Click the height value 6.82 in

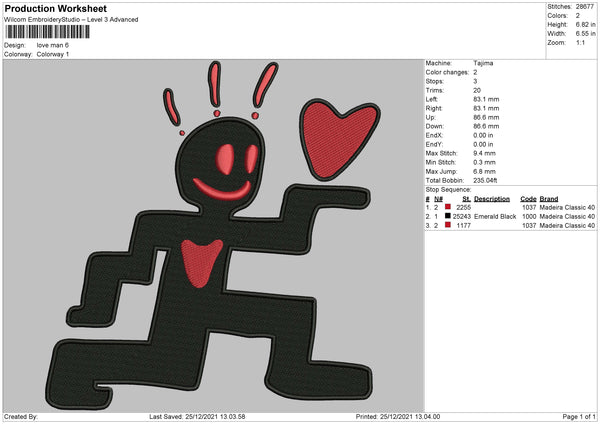[x=585, y=24]
